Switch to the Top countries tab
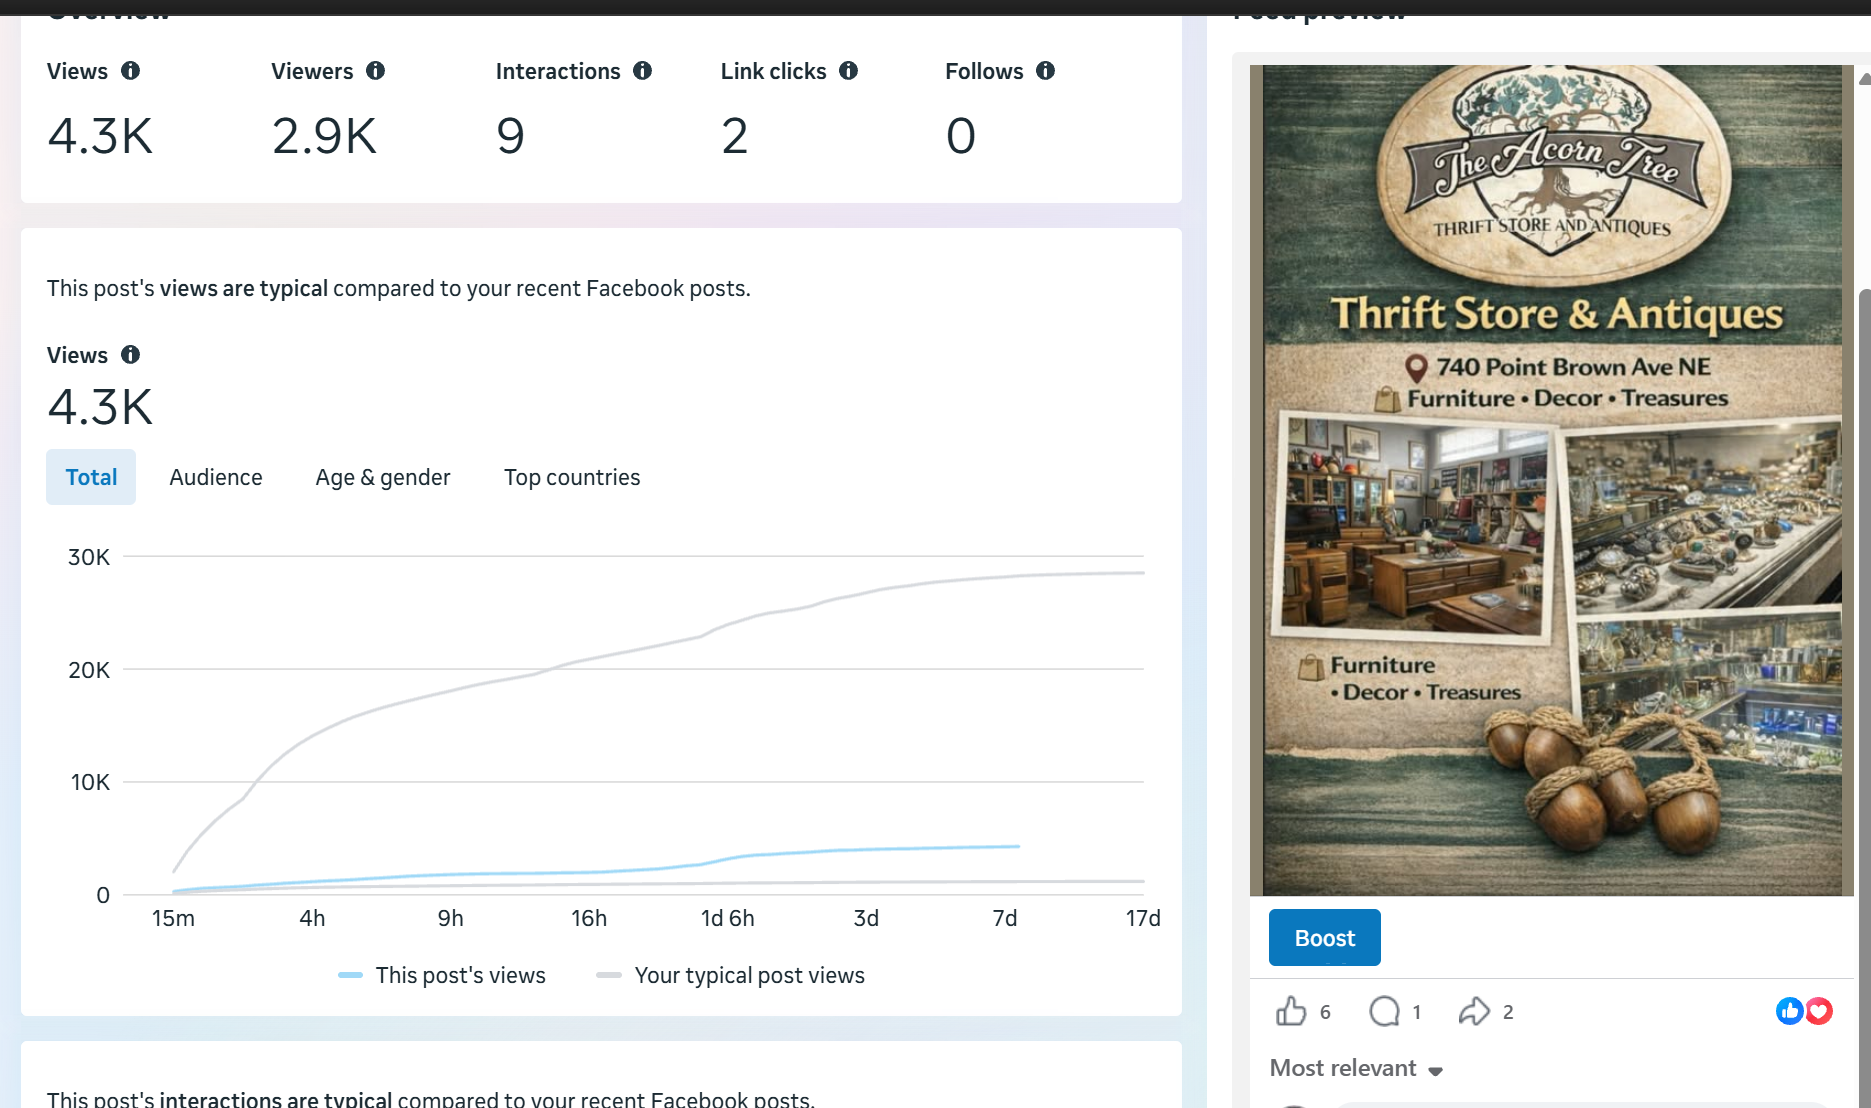This screenshot has height=1108, width=1871. (572, 477)
